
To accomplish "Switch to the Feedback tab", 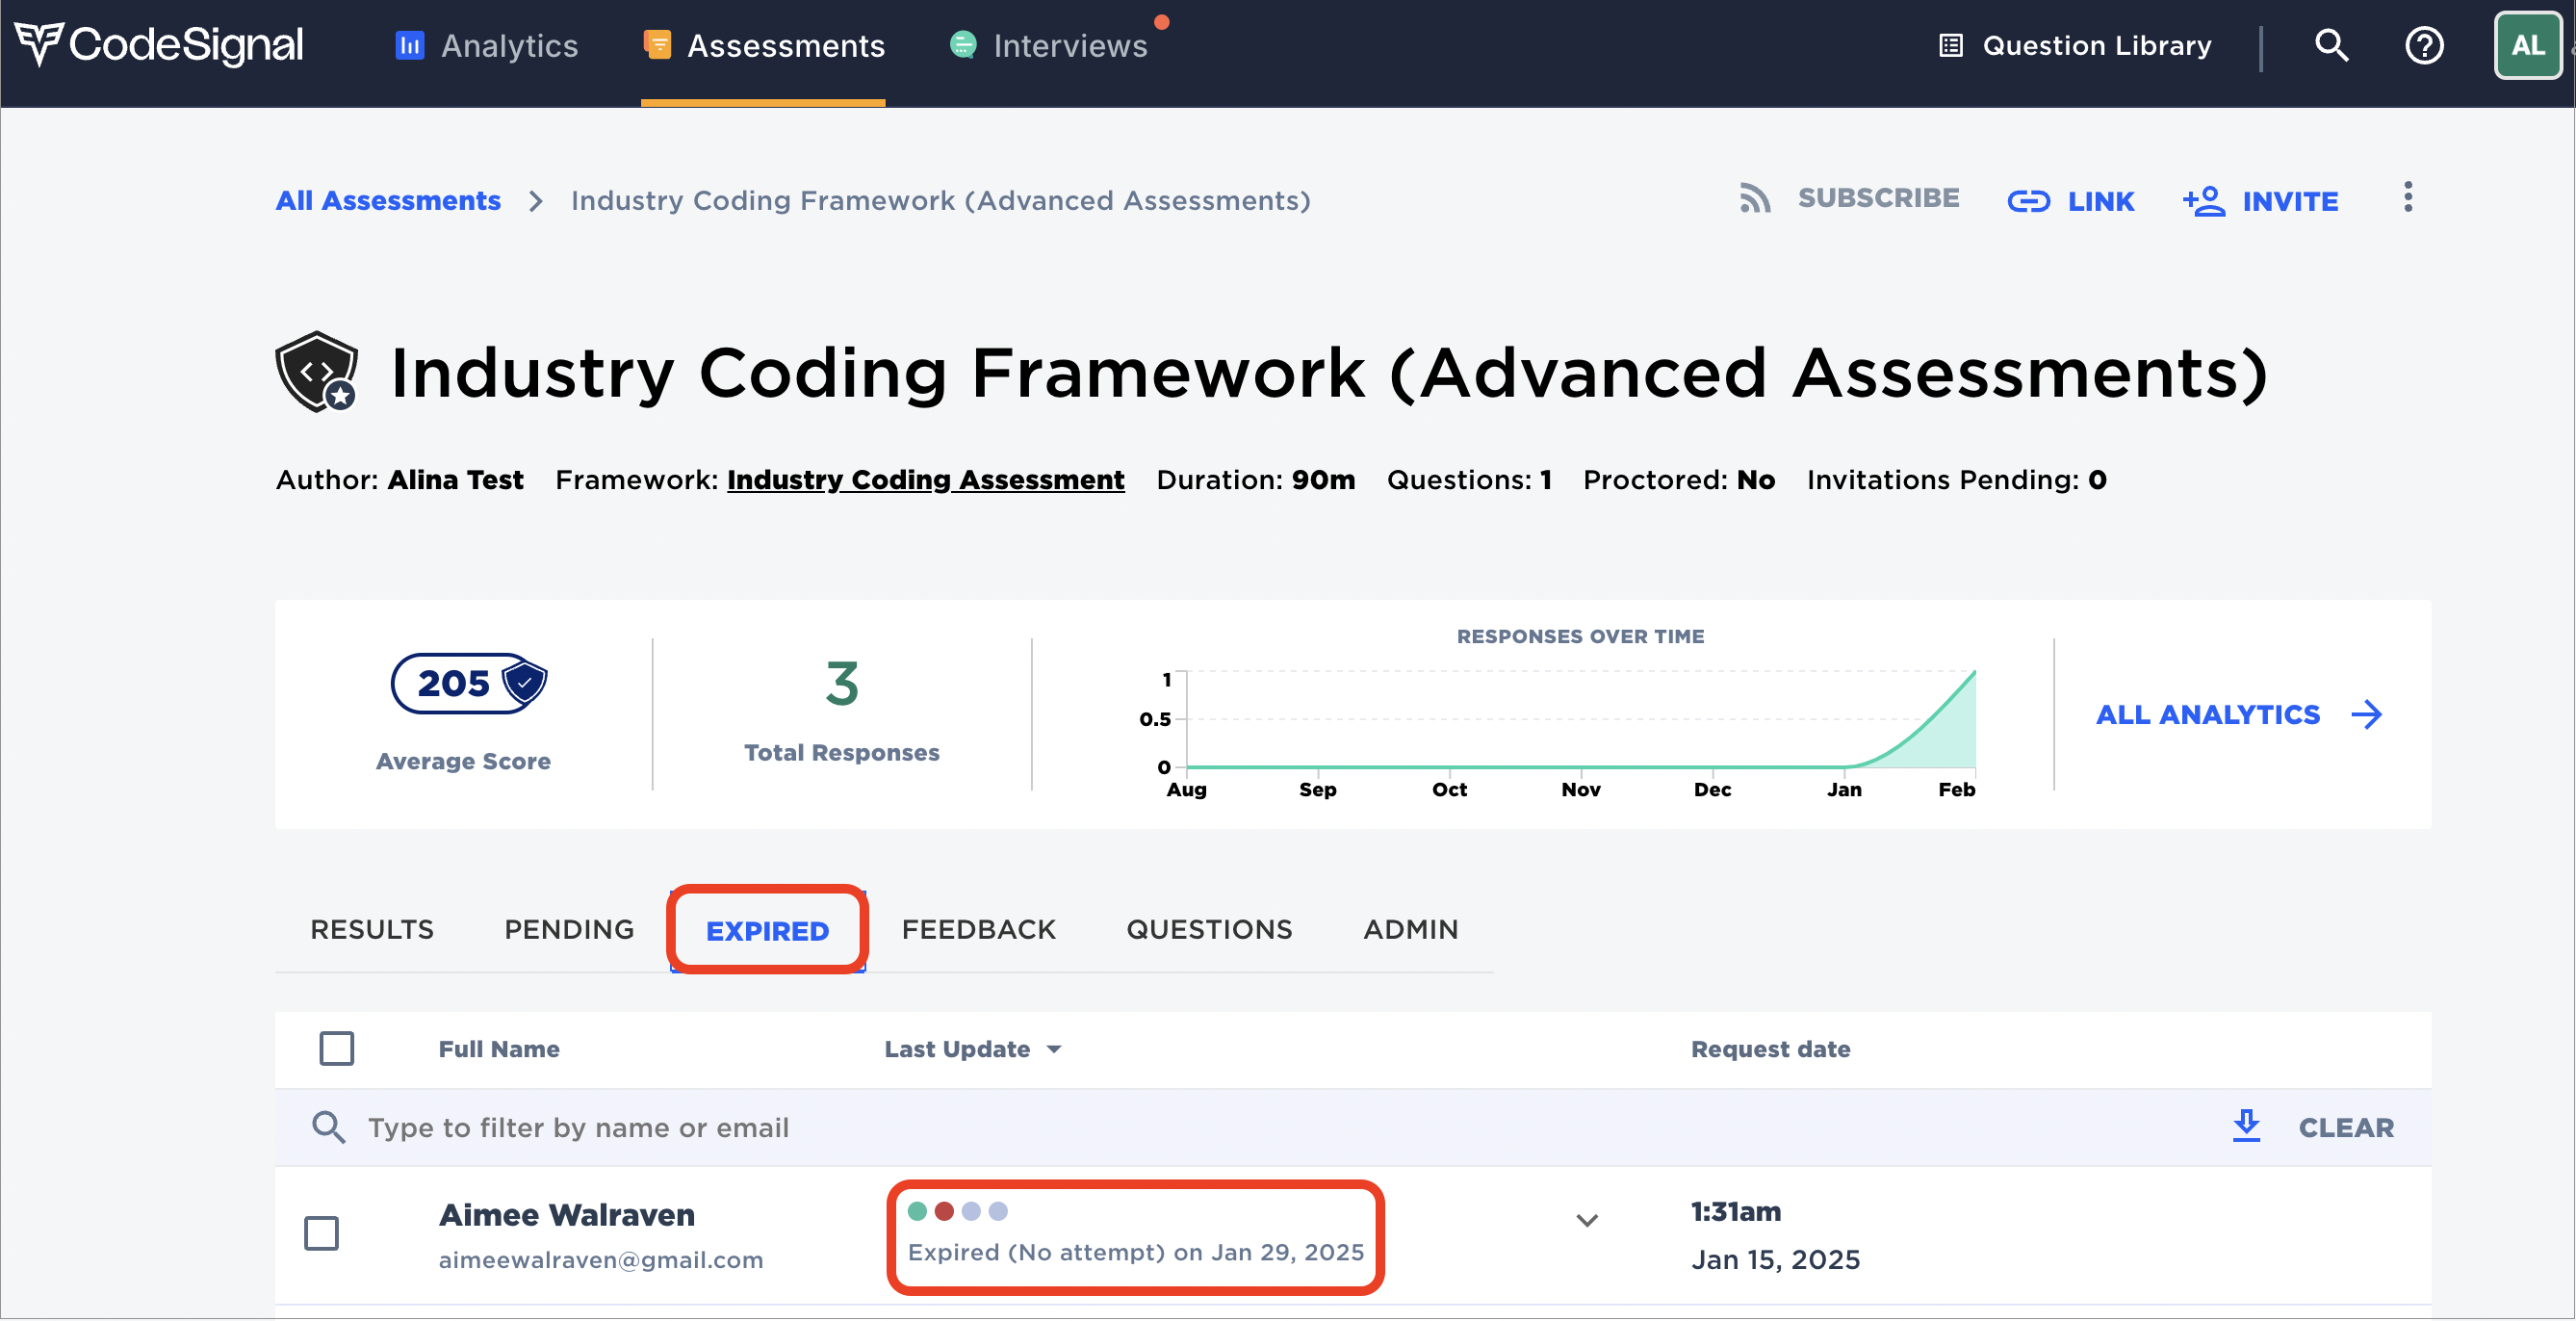I will tap(979, 930).
